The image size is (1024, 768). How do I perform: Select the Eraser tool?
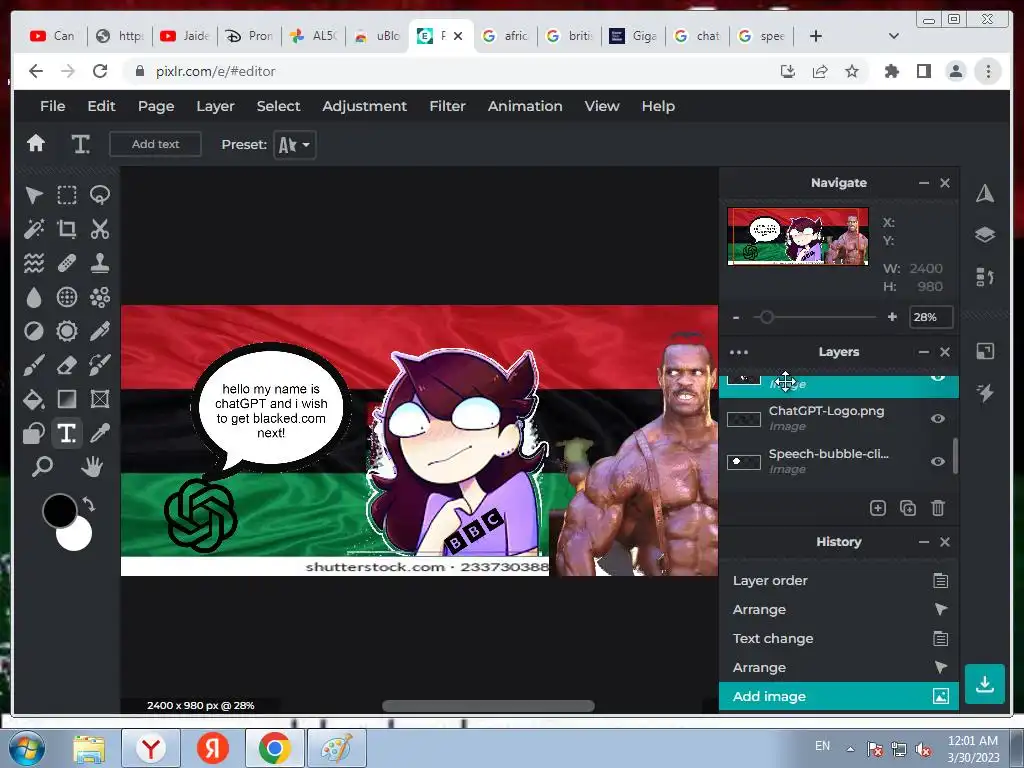[67, 365]
